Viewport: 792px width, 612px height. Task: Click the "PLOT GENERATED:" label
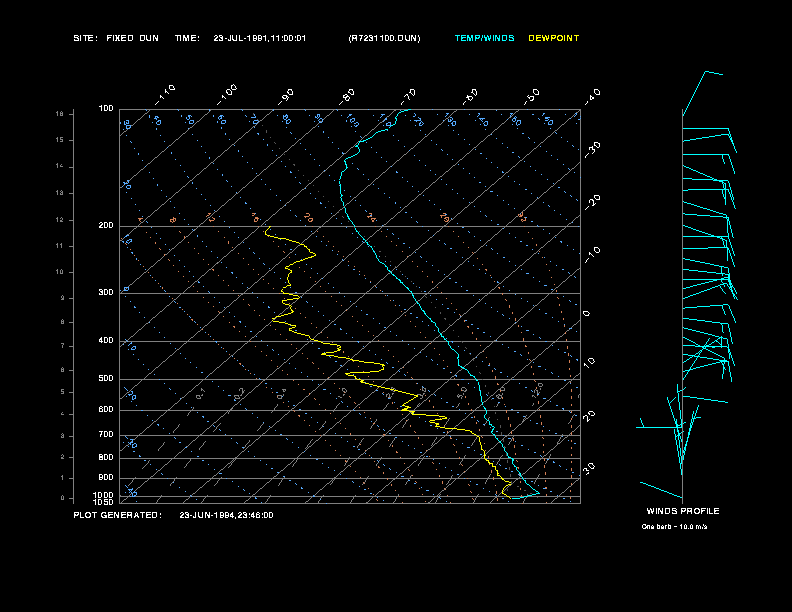tap(118, 515)
